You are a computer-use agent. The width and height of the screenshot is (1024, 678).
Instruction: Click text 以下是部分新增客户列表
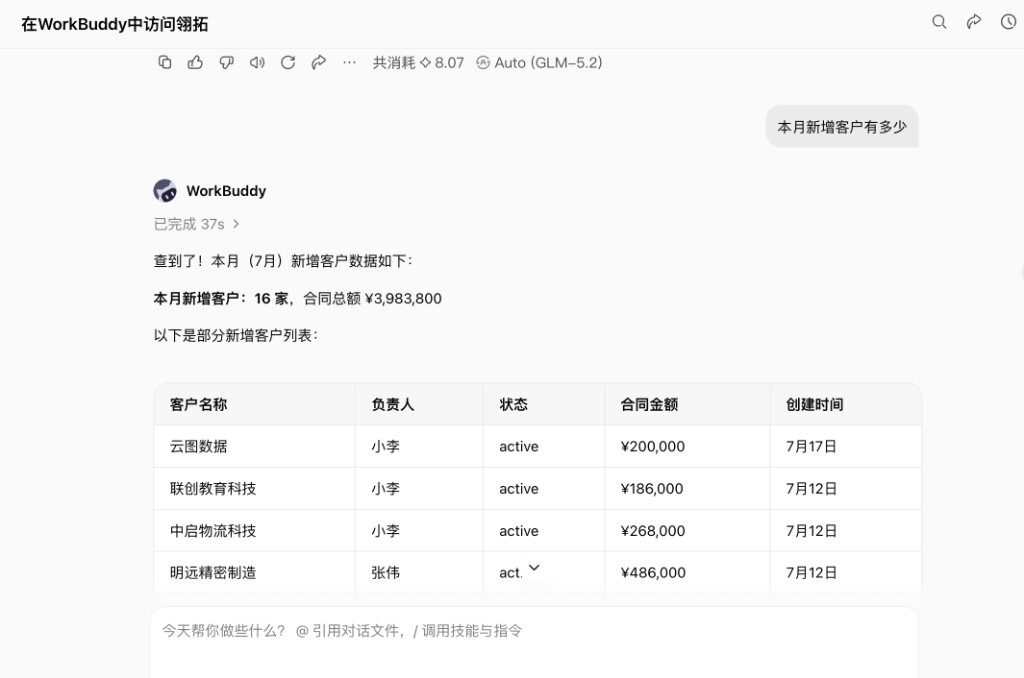(236, 336)
